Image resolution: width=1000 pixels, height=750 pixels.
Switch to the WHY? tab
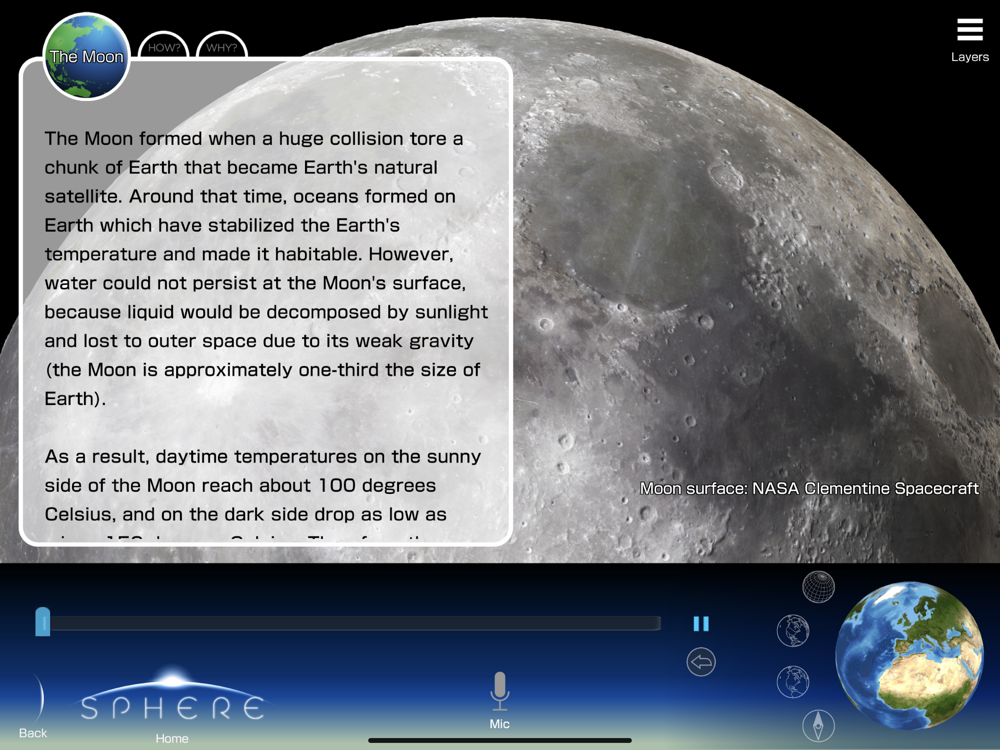click(x=221, y=47)
